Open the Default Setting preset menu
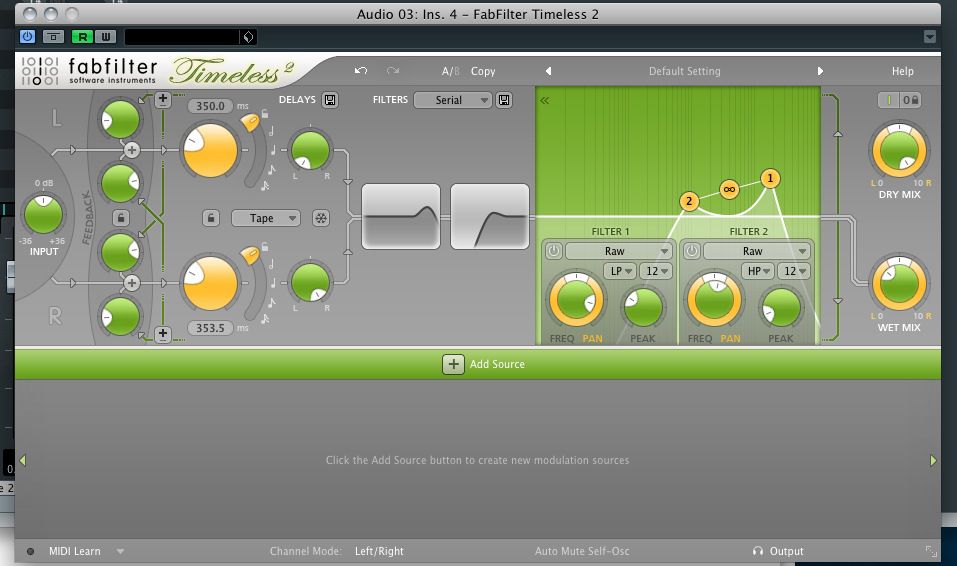This screenshot has width=957, height=566. coord(684,71)
